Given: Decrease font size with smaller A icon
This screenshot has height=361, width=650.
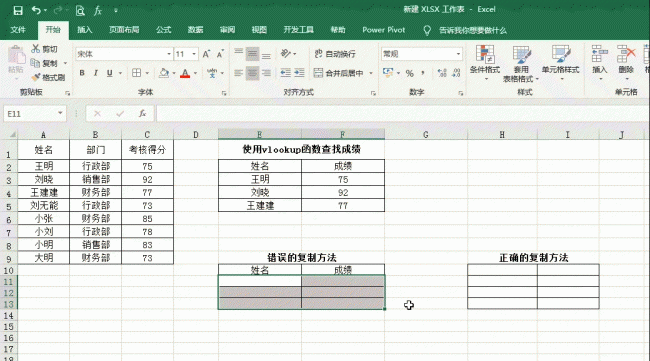Looking at the screenshot, I should tap(220, 54).
